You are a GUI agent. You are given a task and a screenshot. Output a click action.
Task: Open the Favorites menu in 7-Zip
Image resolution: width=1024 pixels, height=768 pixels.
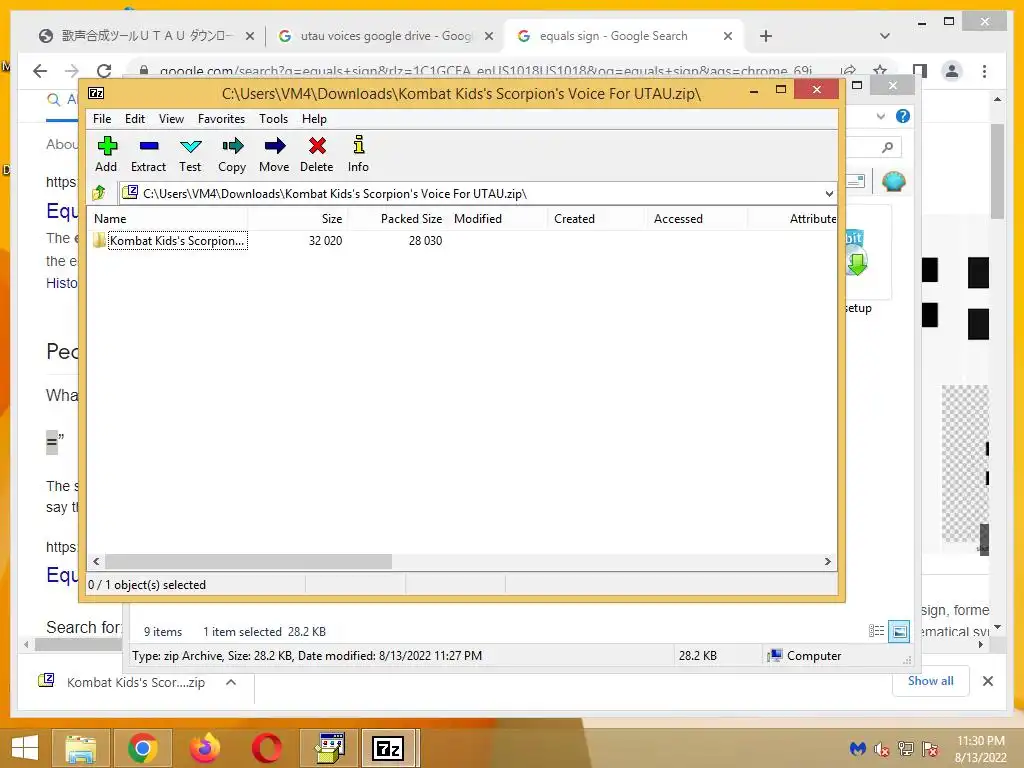[221, 119]
